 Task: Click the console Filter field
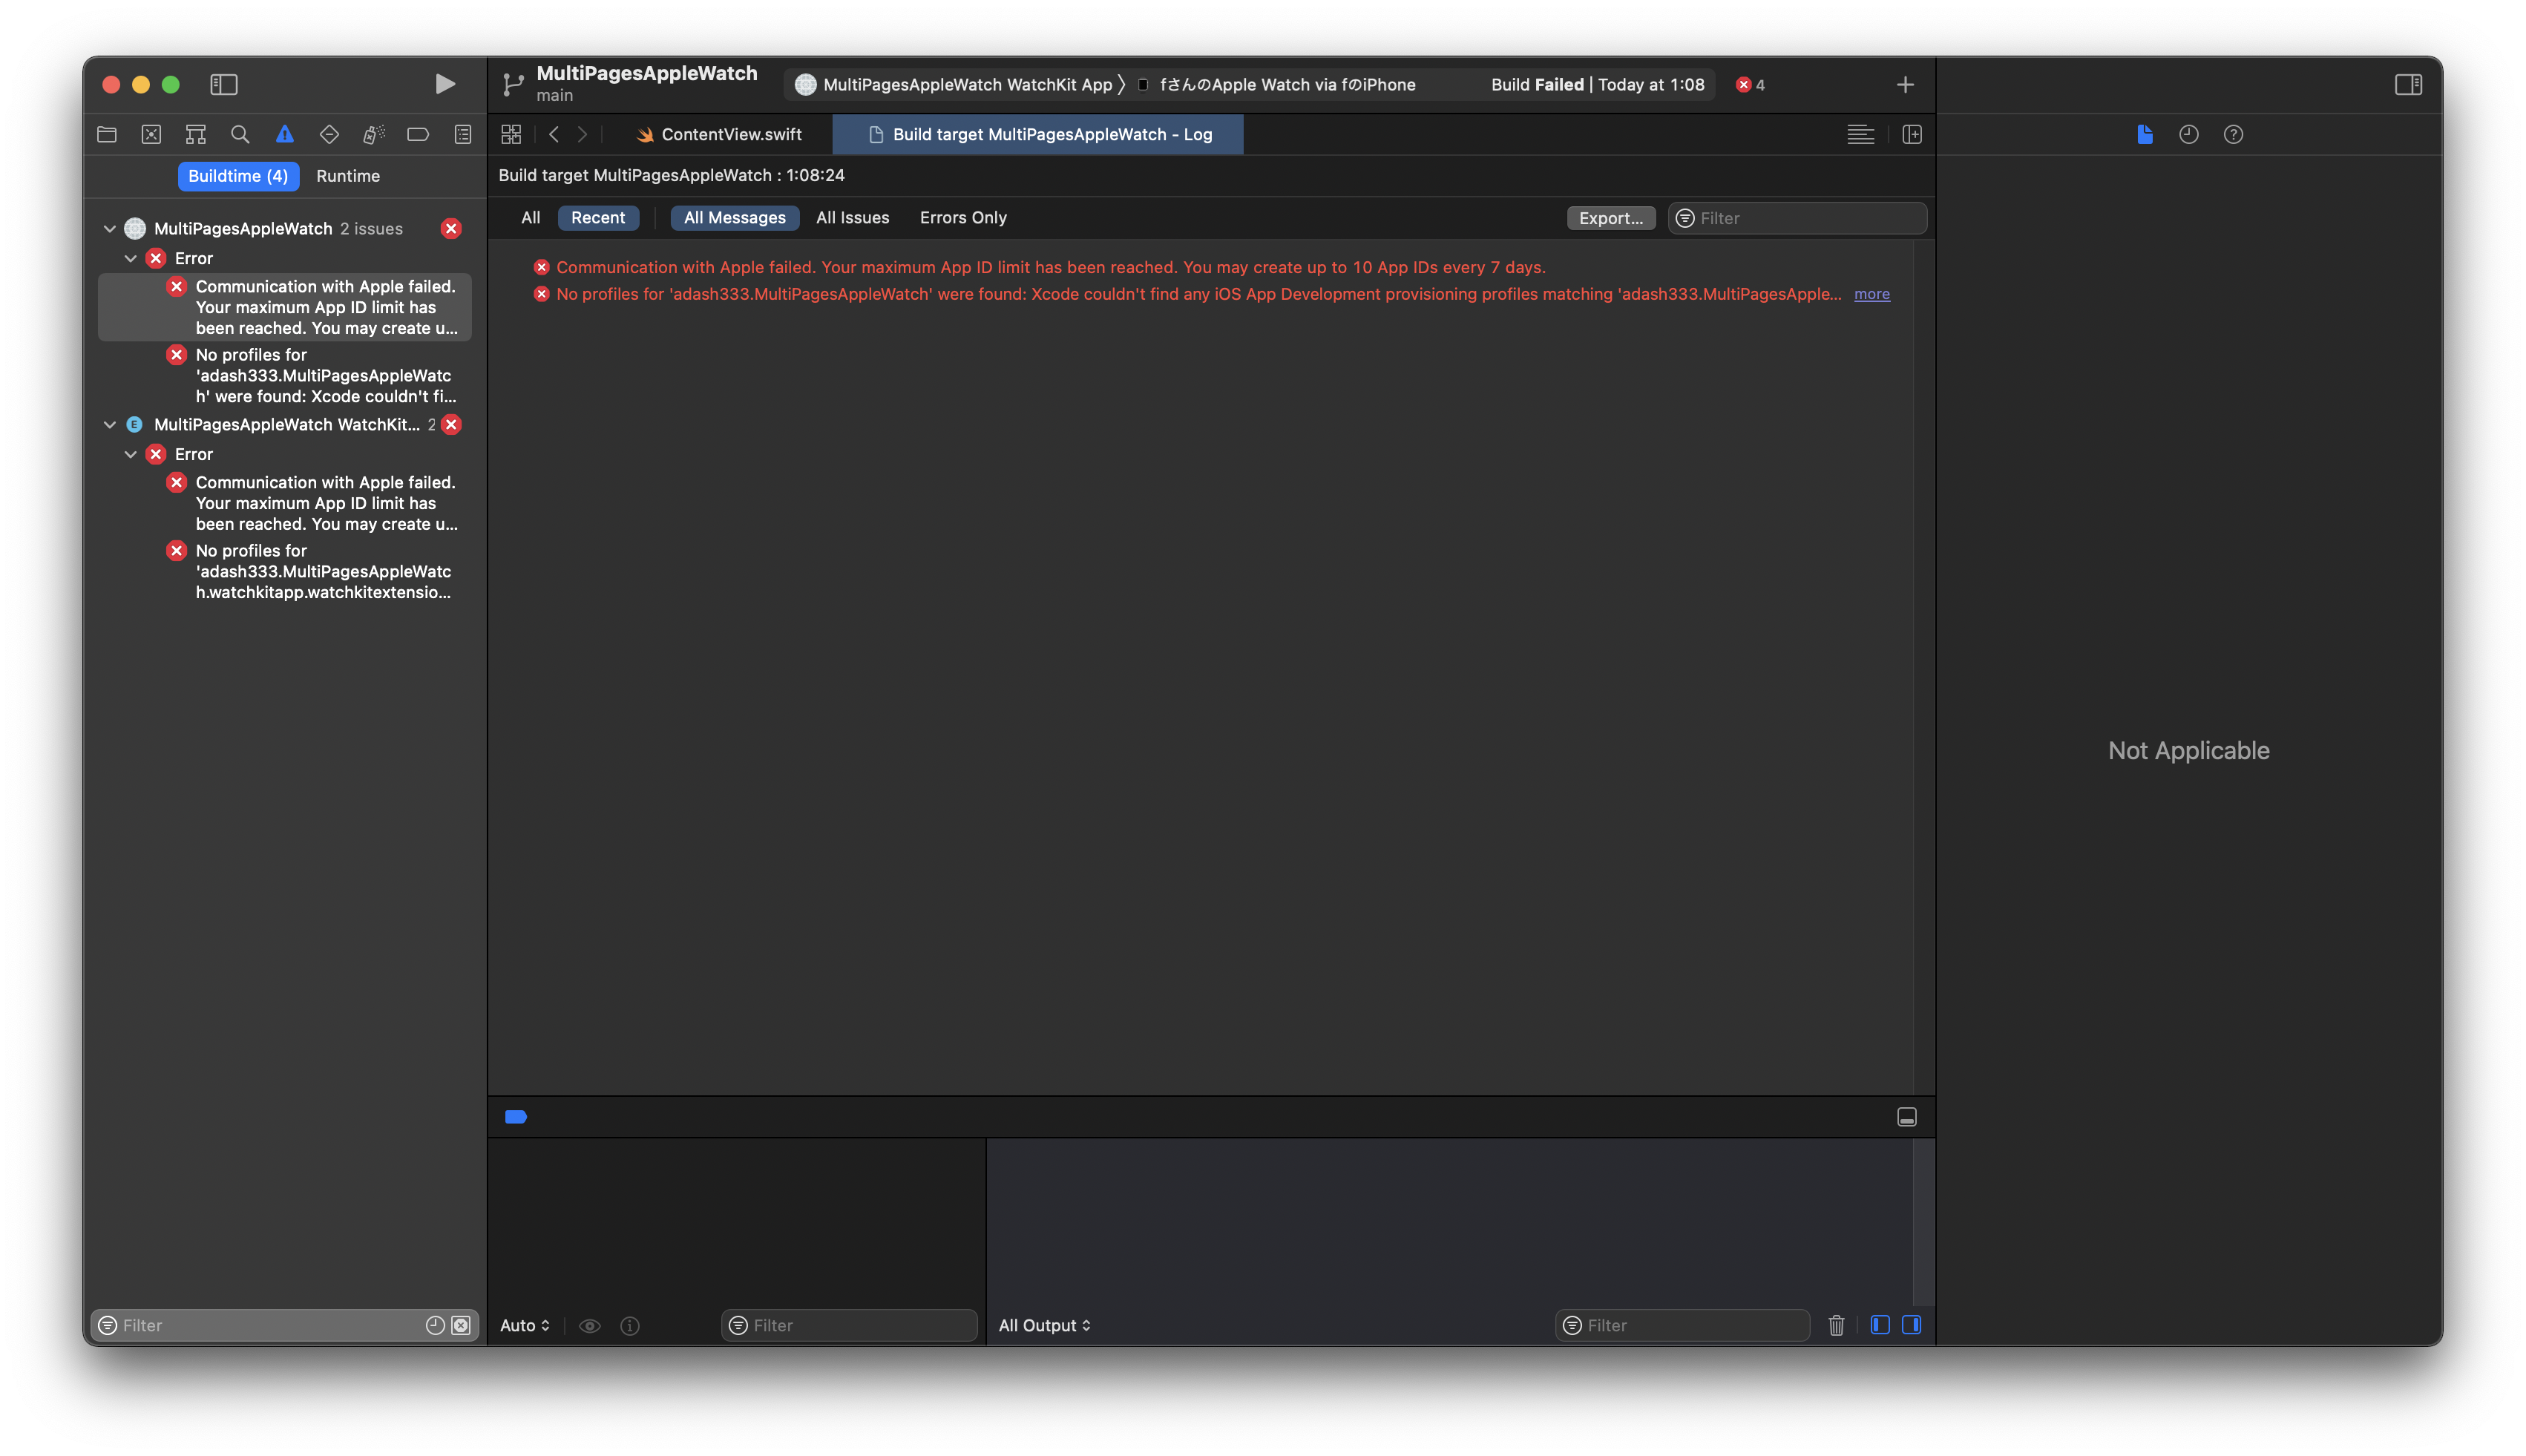pos(1682,1325)
